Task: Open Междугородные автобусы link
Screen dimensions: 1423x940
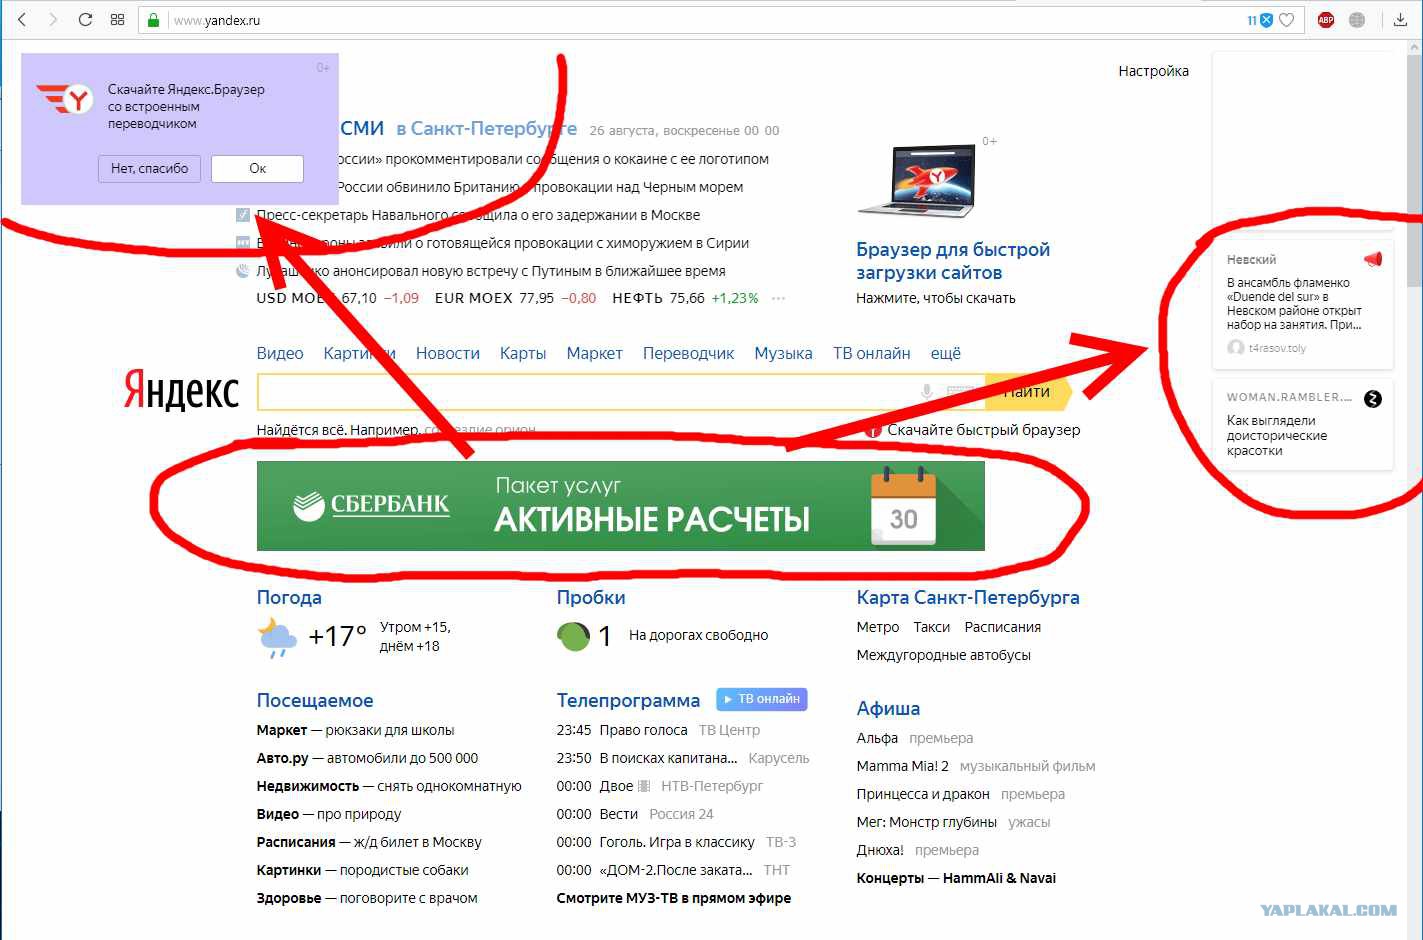Action: (x=943, y=655)
